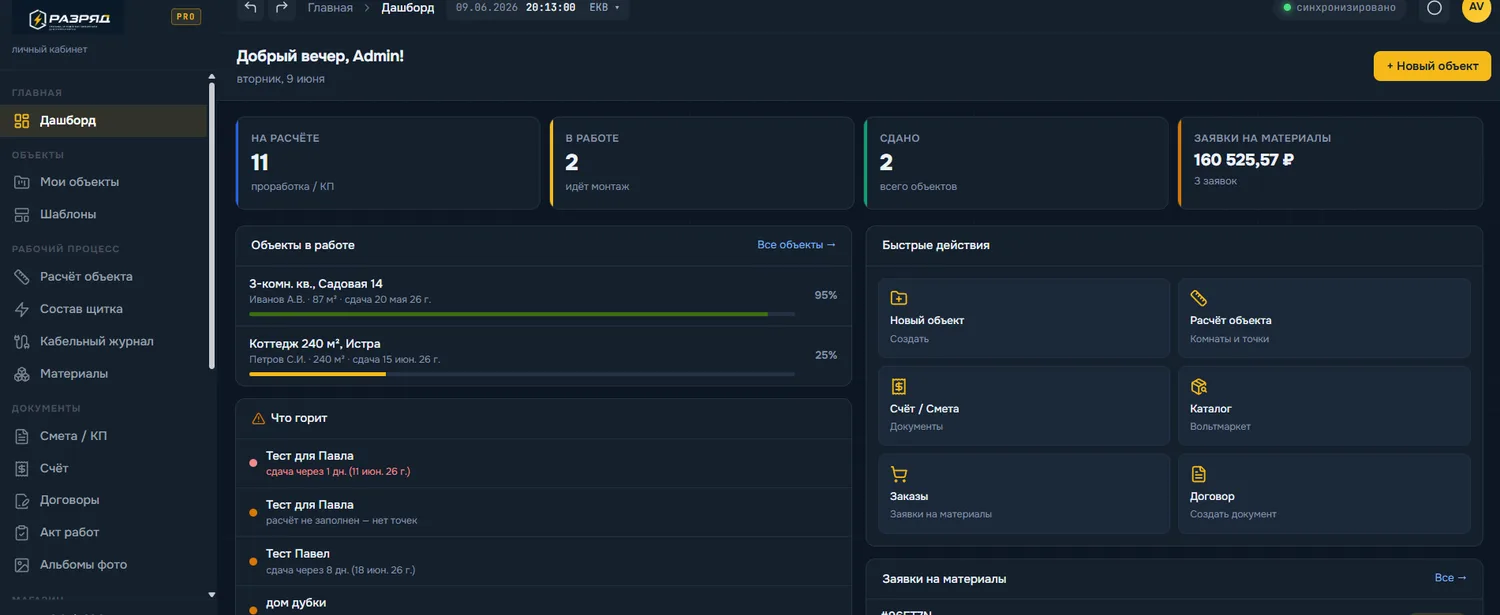The image size is (1500, 615).
Task: Open the Новый объект quick action tile
Action: tap(1024, 318)
